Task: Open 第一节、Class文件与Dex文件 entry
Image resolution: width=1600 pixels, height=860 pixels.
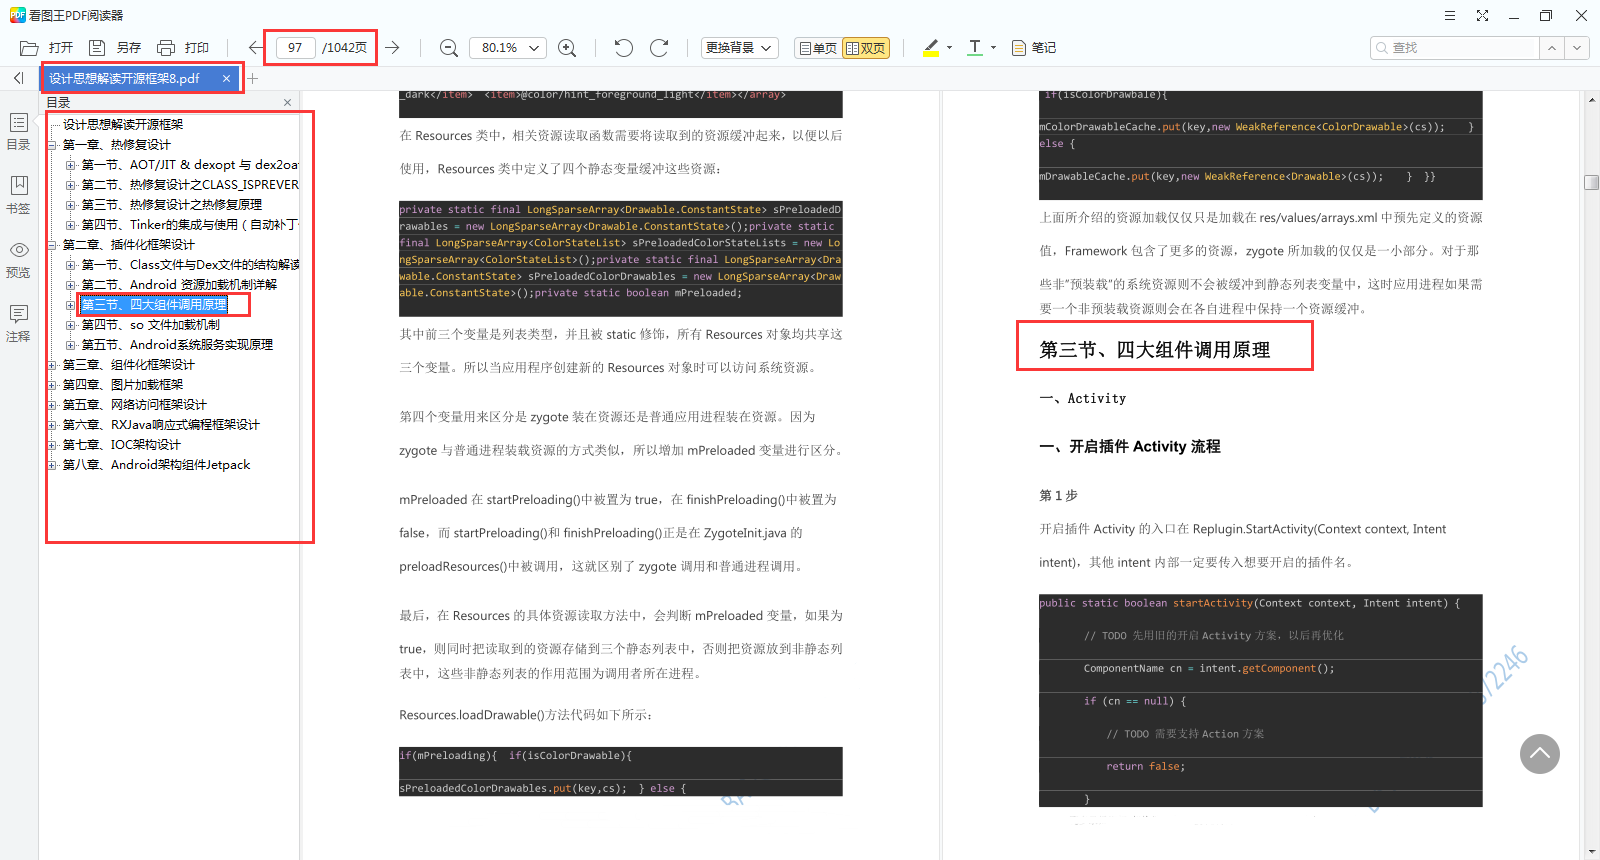Action: pos(190,265)
